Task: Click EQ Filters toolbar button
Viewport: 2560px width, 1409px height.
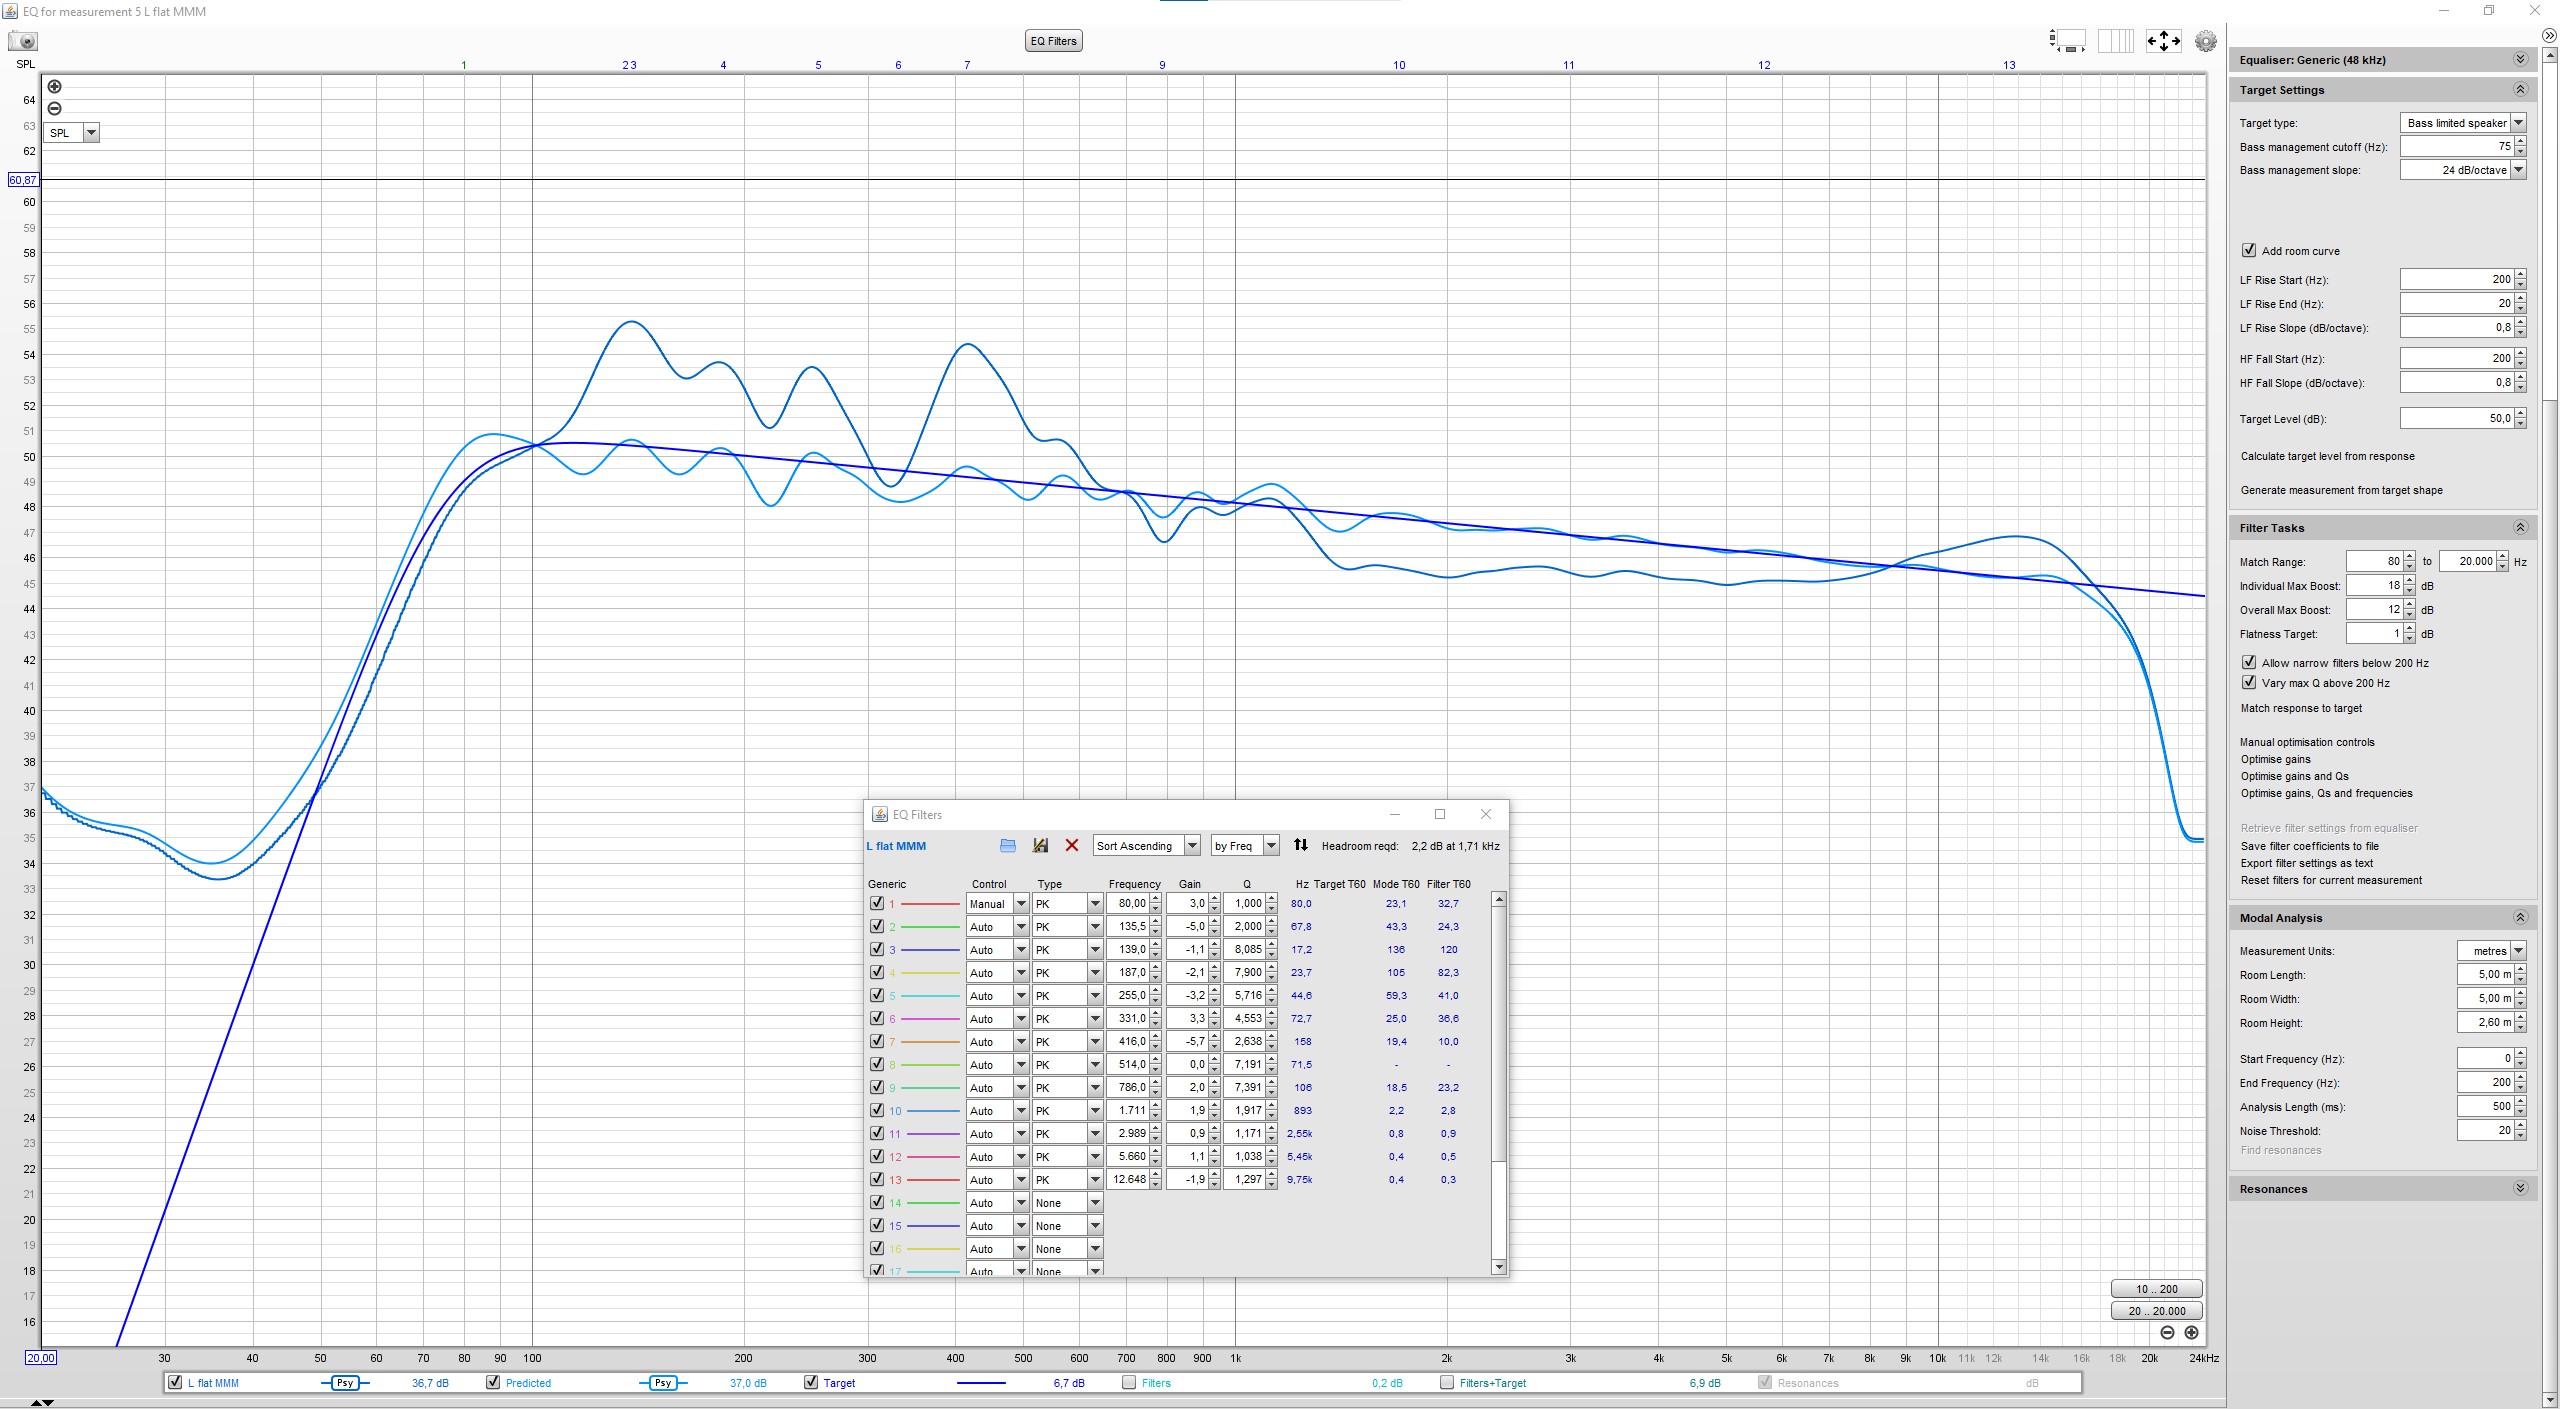Action: (1054, 41)
